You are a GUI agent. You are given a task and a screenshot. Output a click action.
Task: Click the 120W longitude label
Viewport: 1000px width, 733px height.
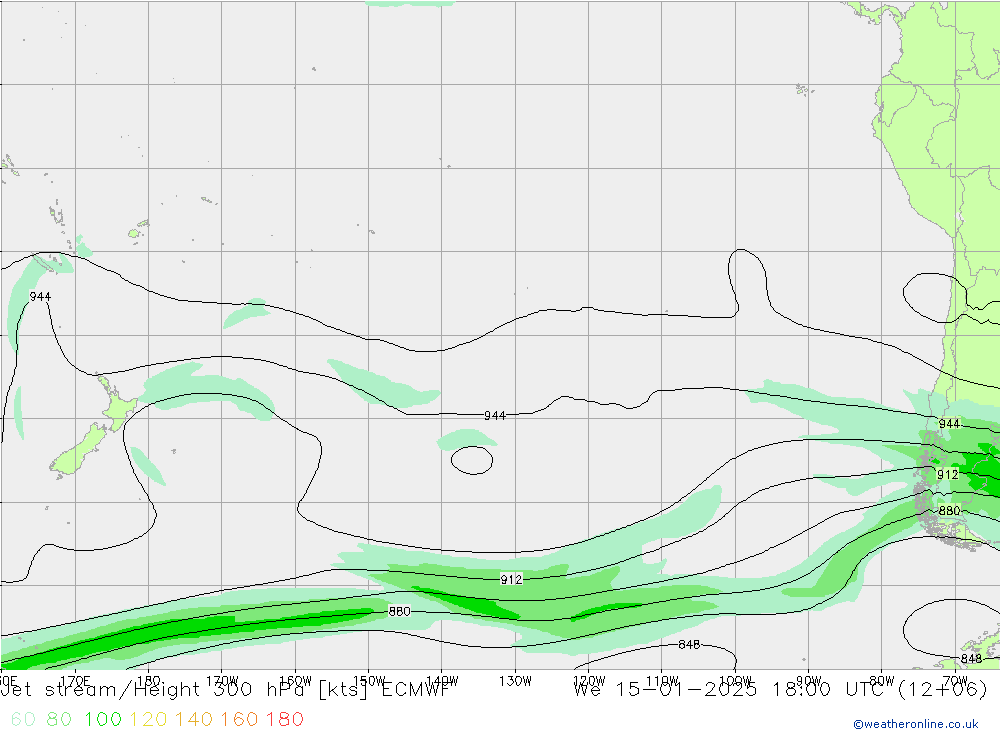(589, 681)
